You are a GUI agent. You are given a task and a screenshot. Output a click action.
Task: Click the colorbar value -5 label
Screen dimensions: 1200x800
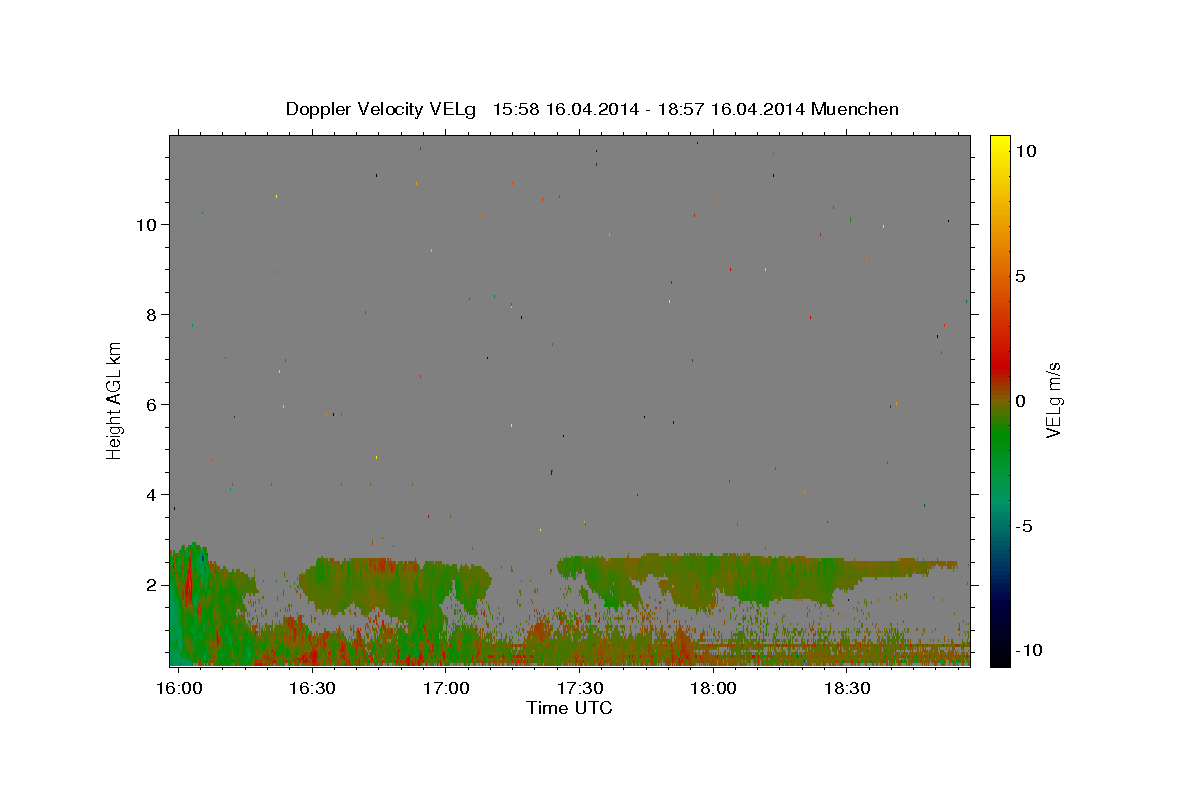coord(1026,526)
